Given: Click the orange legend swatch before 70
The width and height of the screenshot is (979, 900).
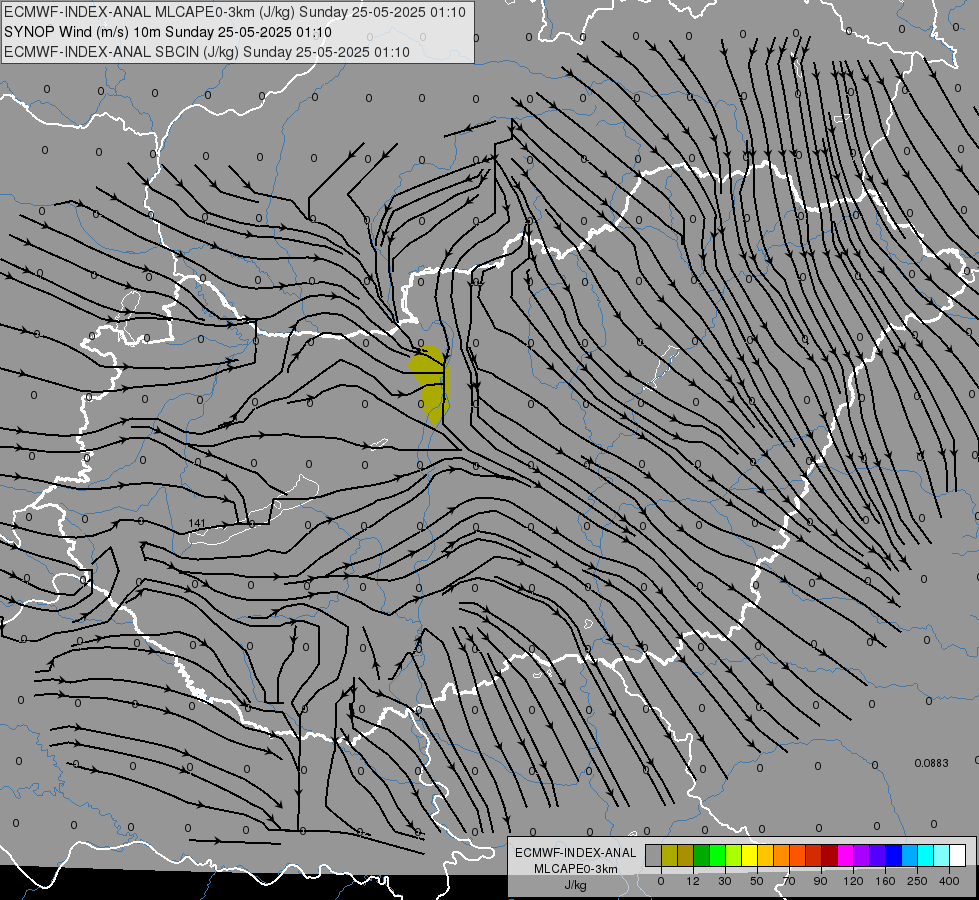Looking at the screenshot, I should coord(782,855).
